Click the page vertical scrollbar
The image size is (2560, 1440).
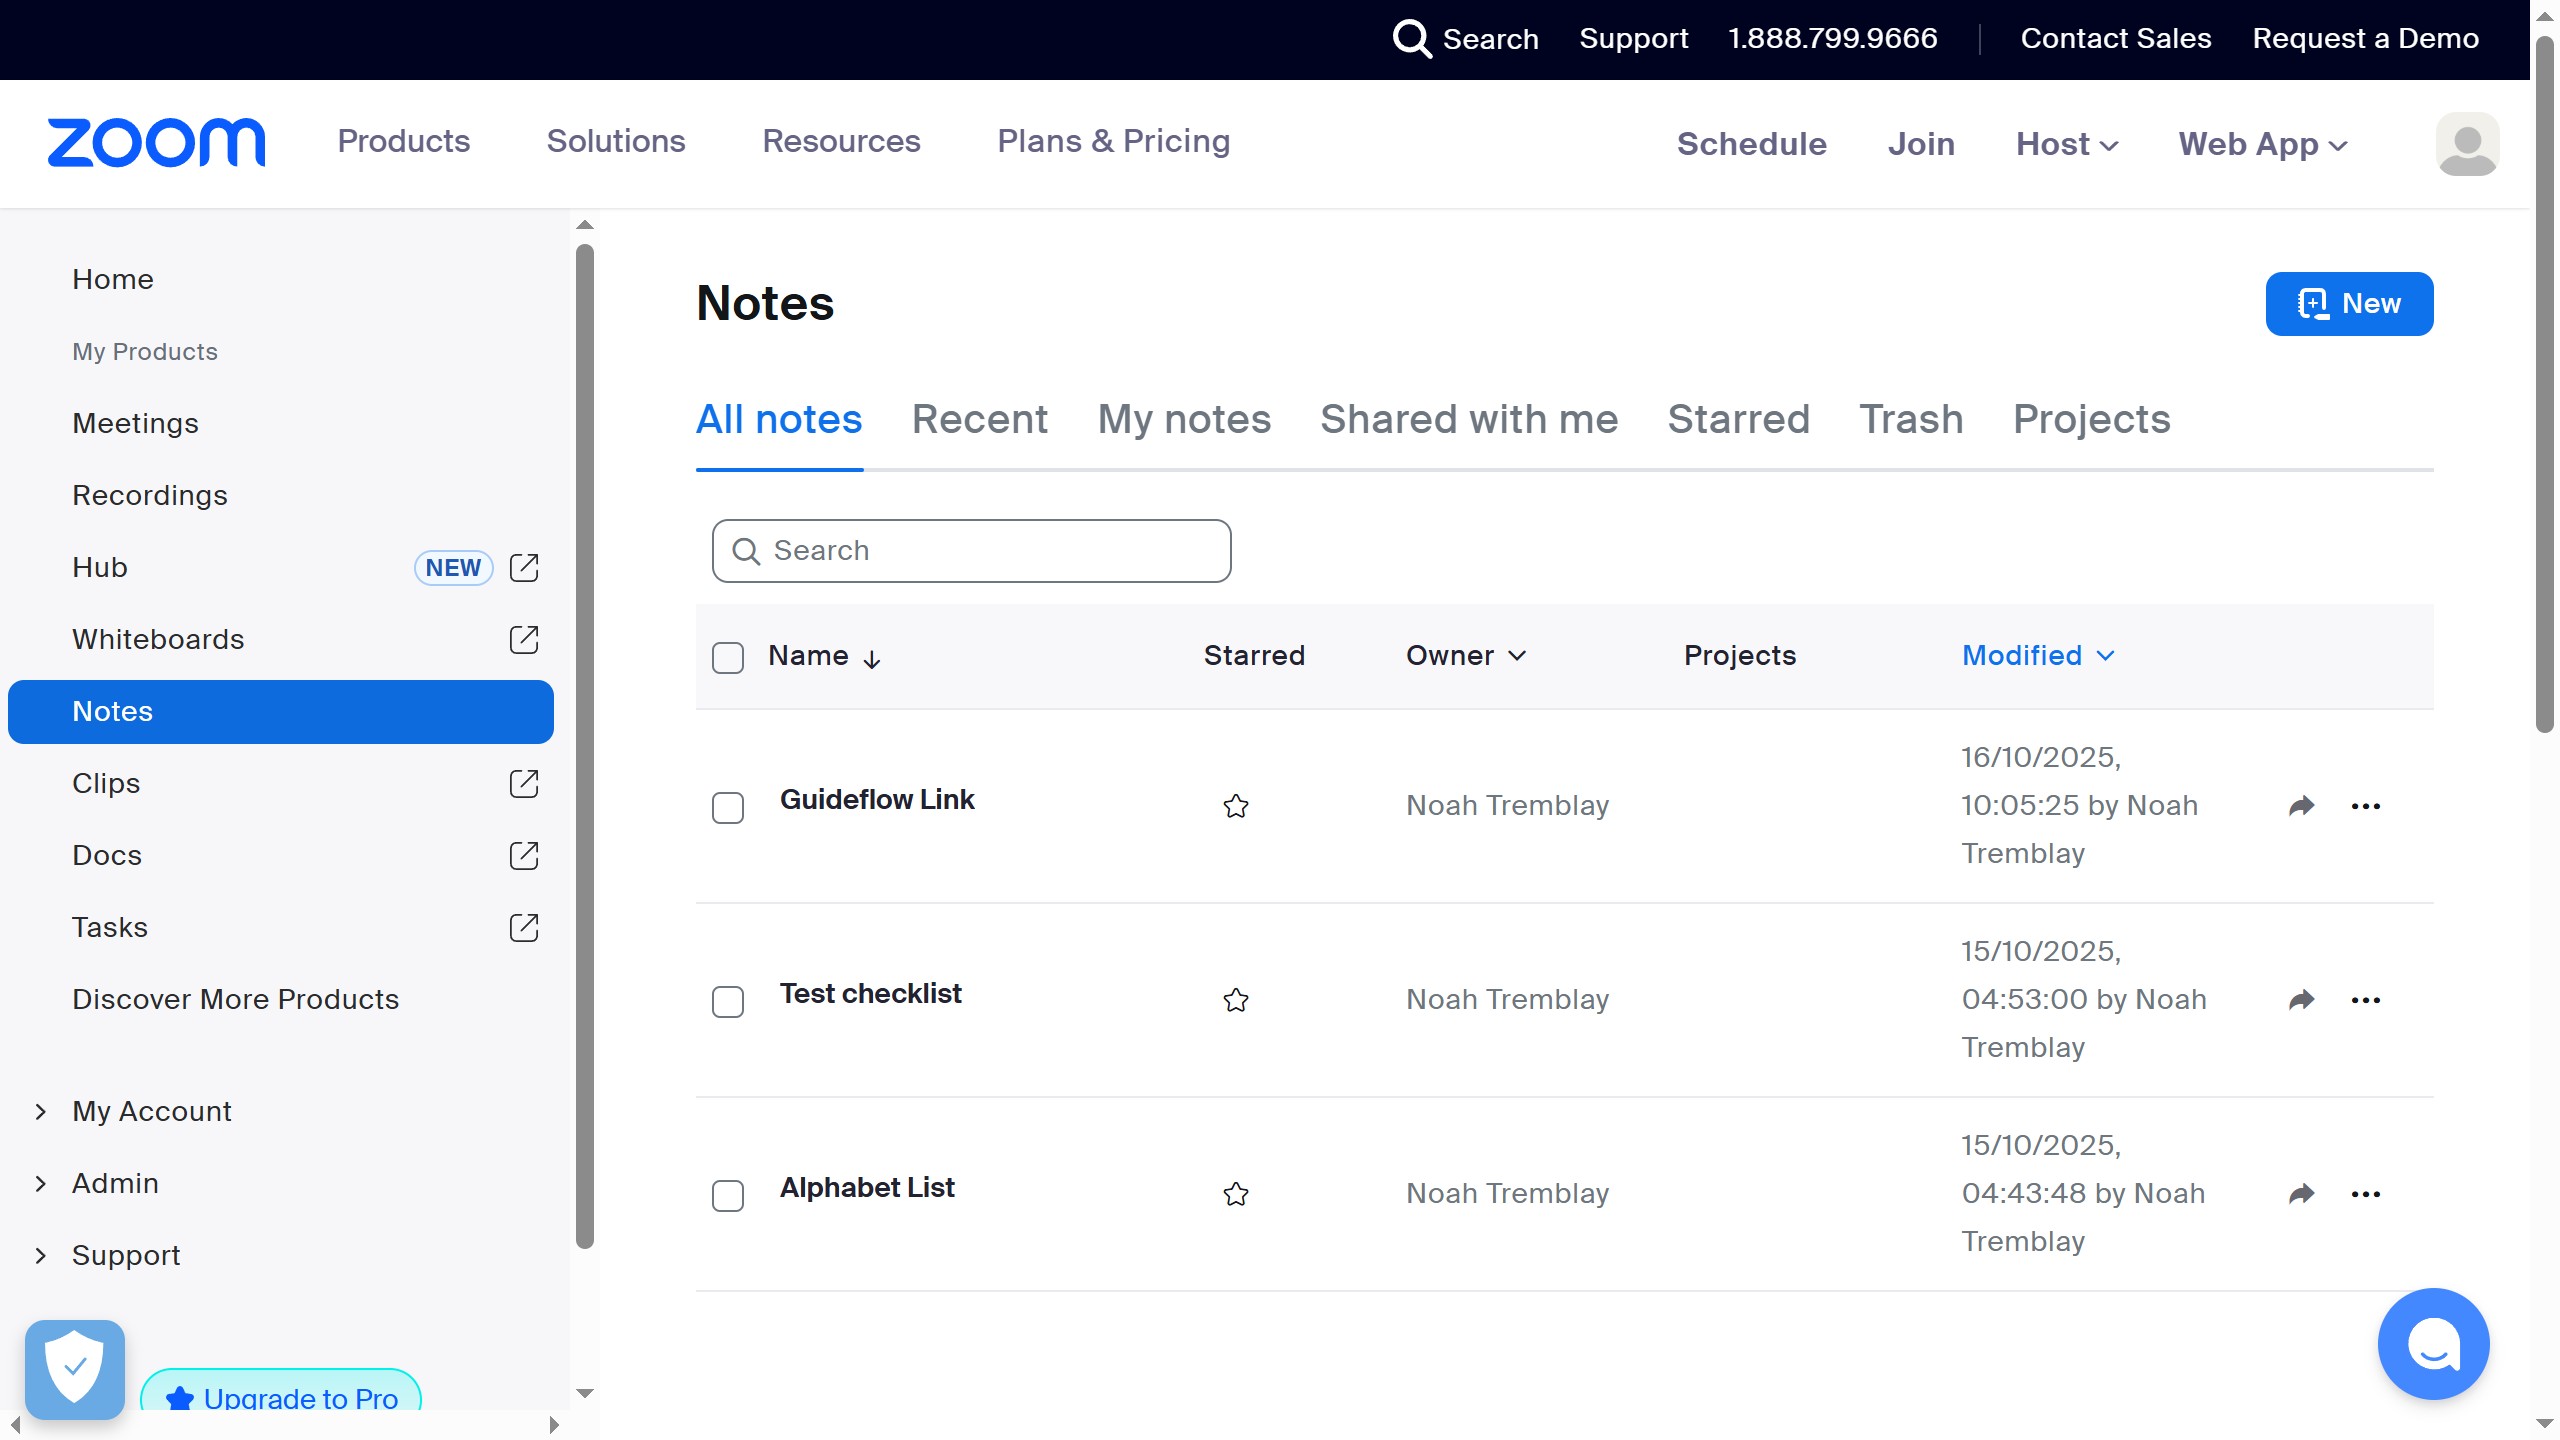coord(2545,385)
